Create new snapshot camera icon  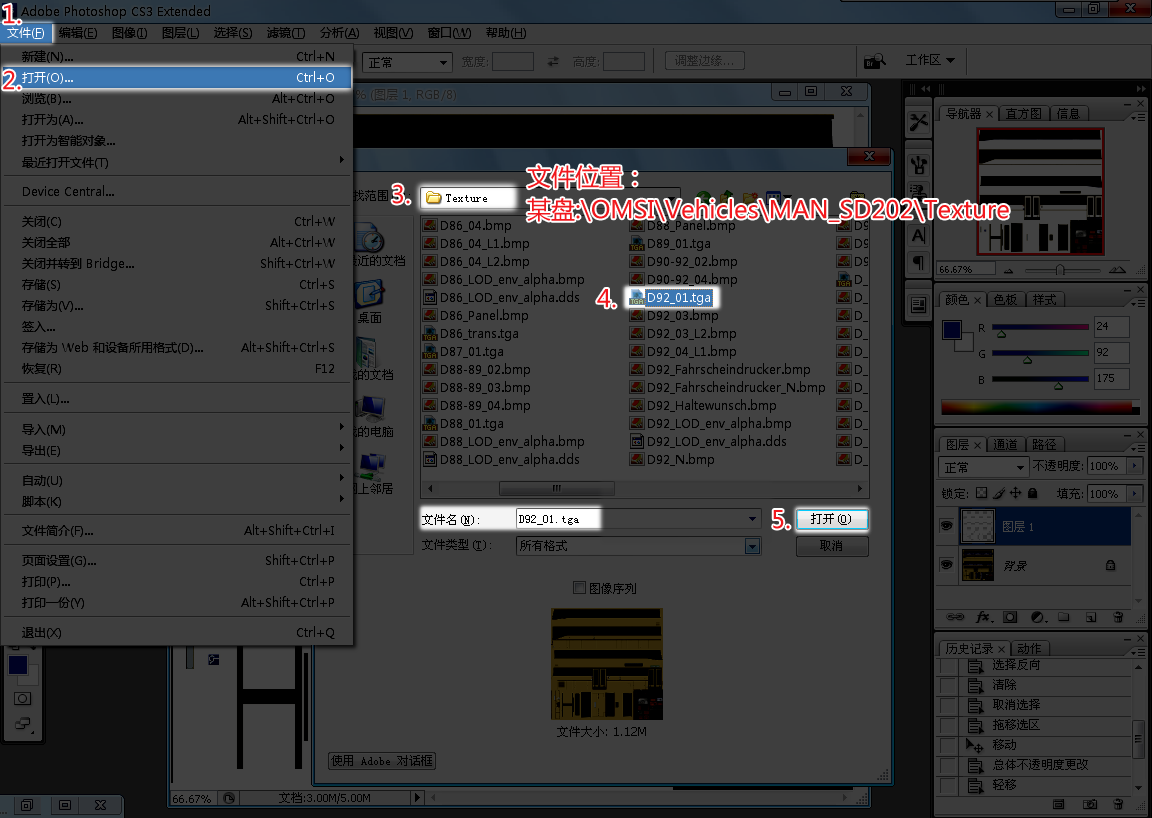click(1090, 804)
